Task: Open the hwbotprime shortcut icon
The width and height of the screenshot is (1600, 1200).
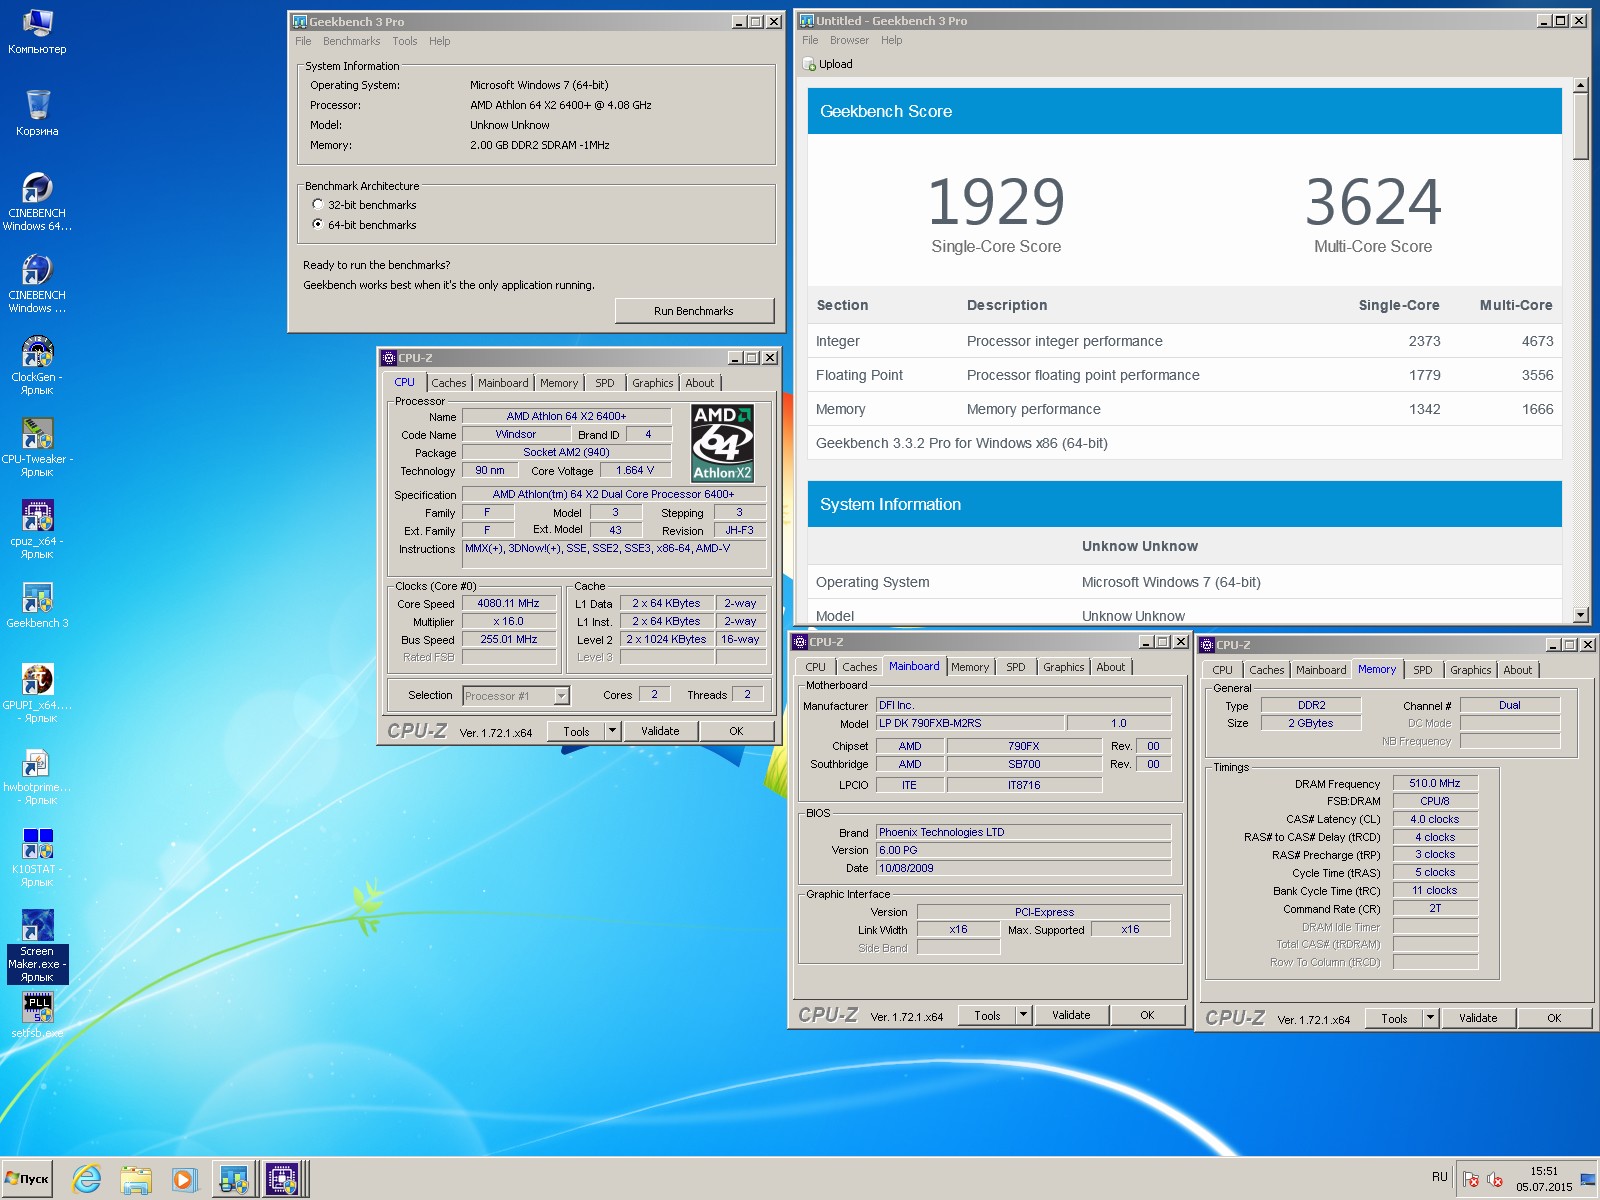Action: point(37,775)
